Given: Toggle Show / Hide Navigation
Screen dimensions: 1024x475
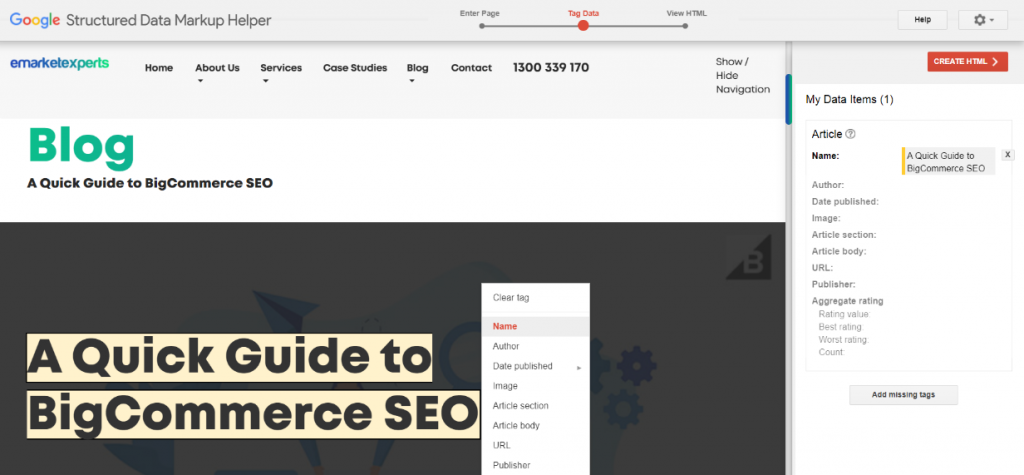Looking at the screenshot, I should pos(742,76).
